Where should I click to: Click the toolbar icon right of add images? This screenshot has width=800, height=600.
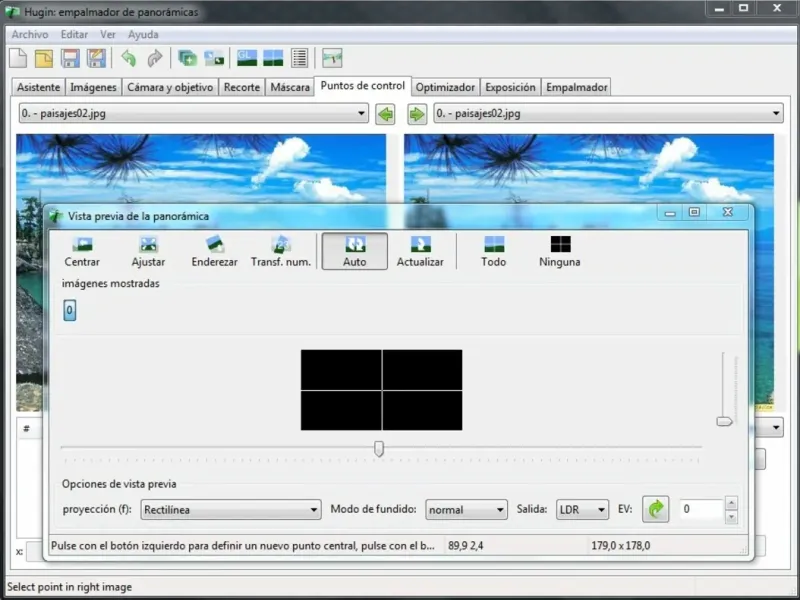click(x=214, y=58)
